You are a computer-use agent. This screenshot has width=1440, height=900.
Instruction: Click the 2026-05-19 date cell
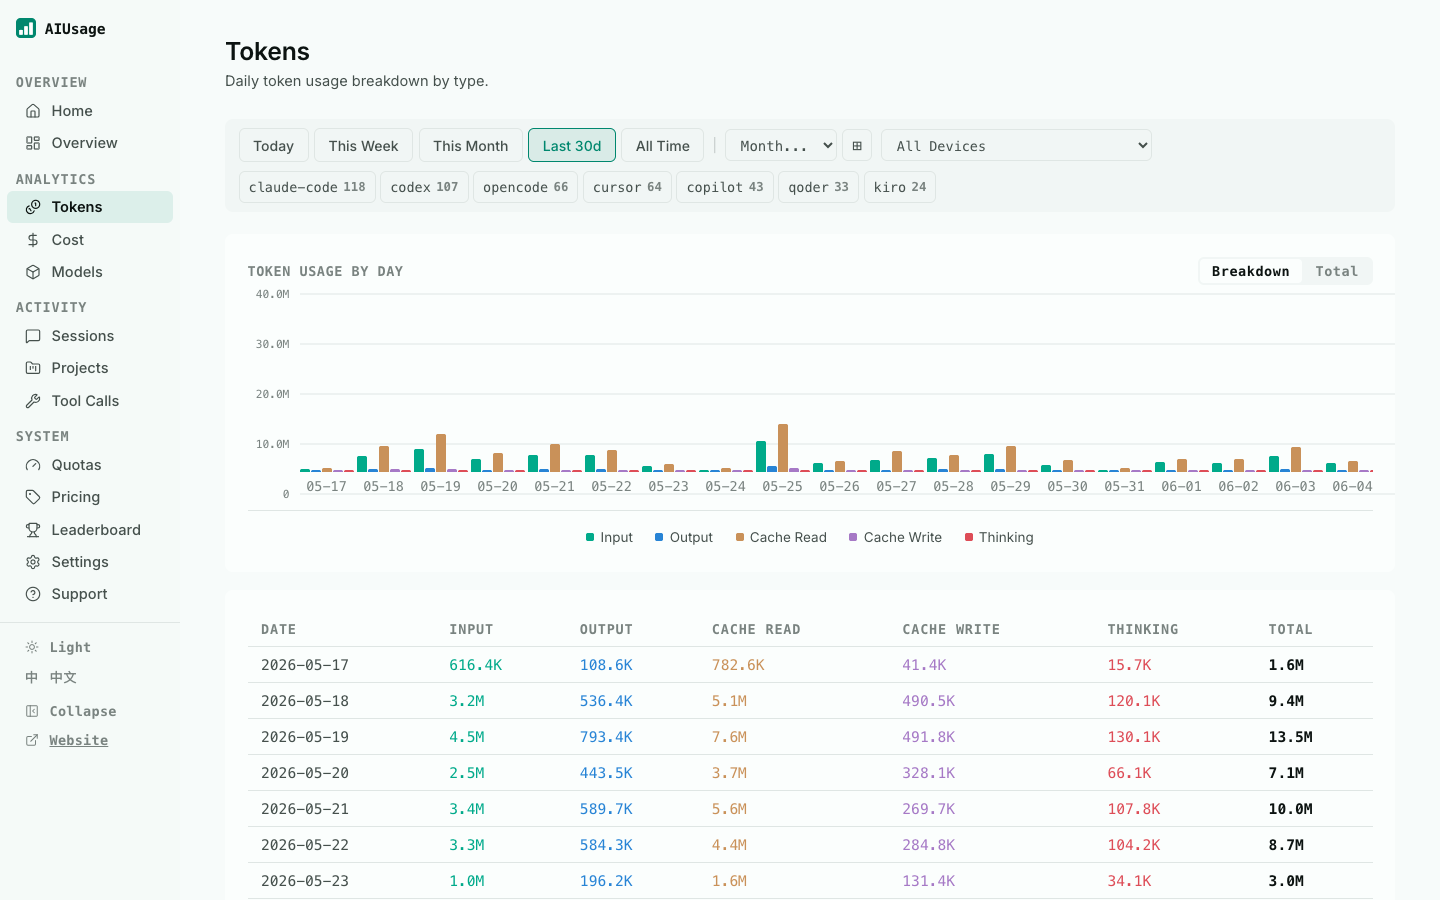coord(305,737)
